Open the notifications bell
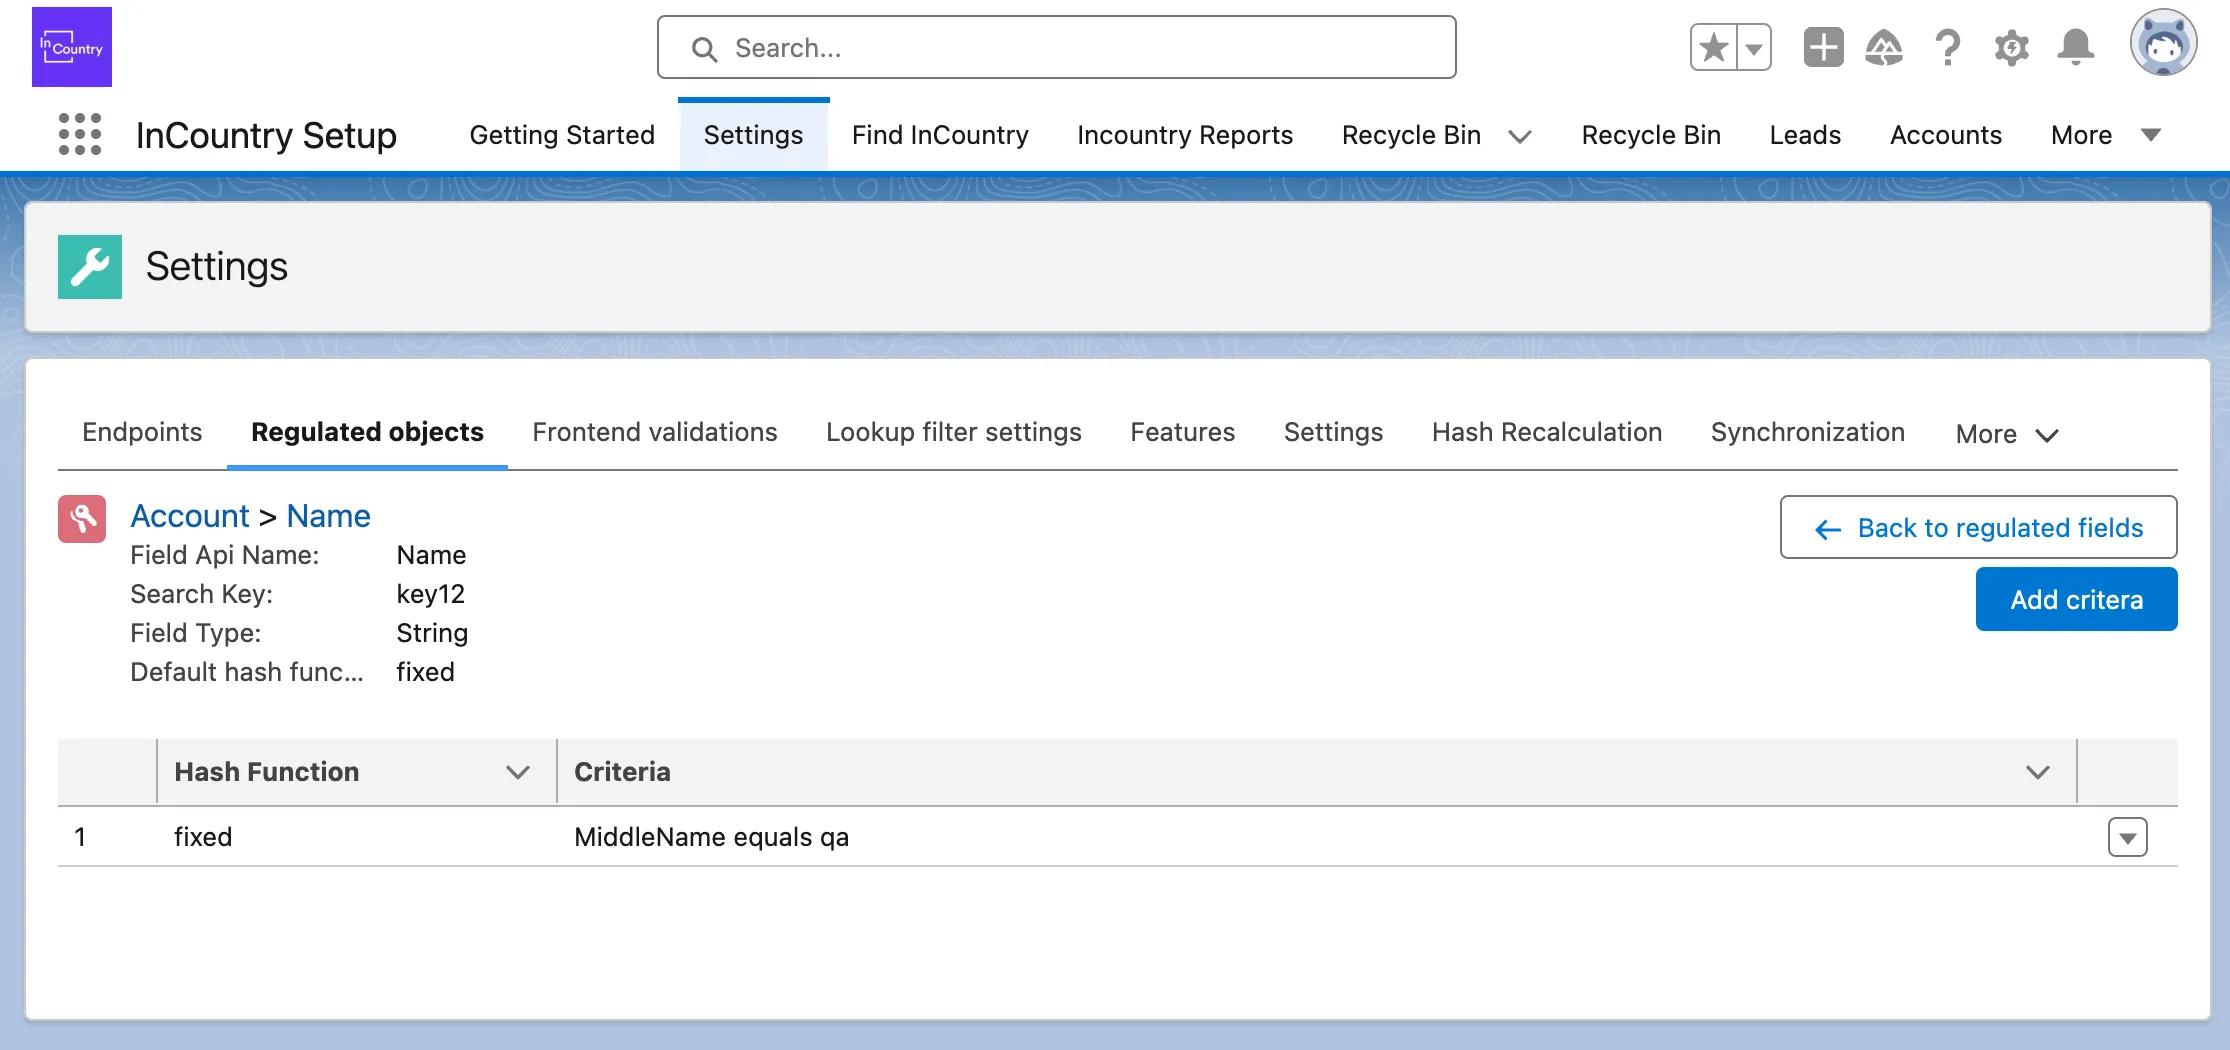 point(2076,47)
